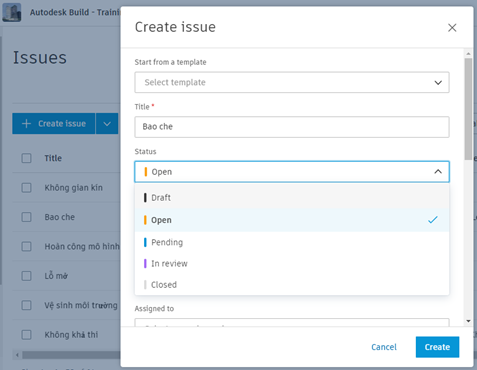This screenshot has height=370, width=477.
Task: Collapse the Status dropdown showing Open
Action: [292, 172]
